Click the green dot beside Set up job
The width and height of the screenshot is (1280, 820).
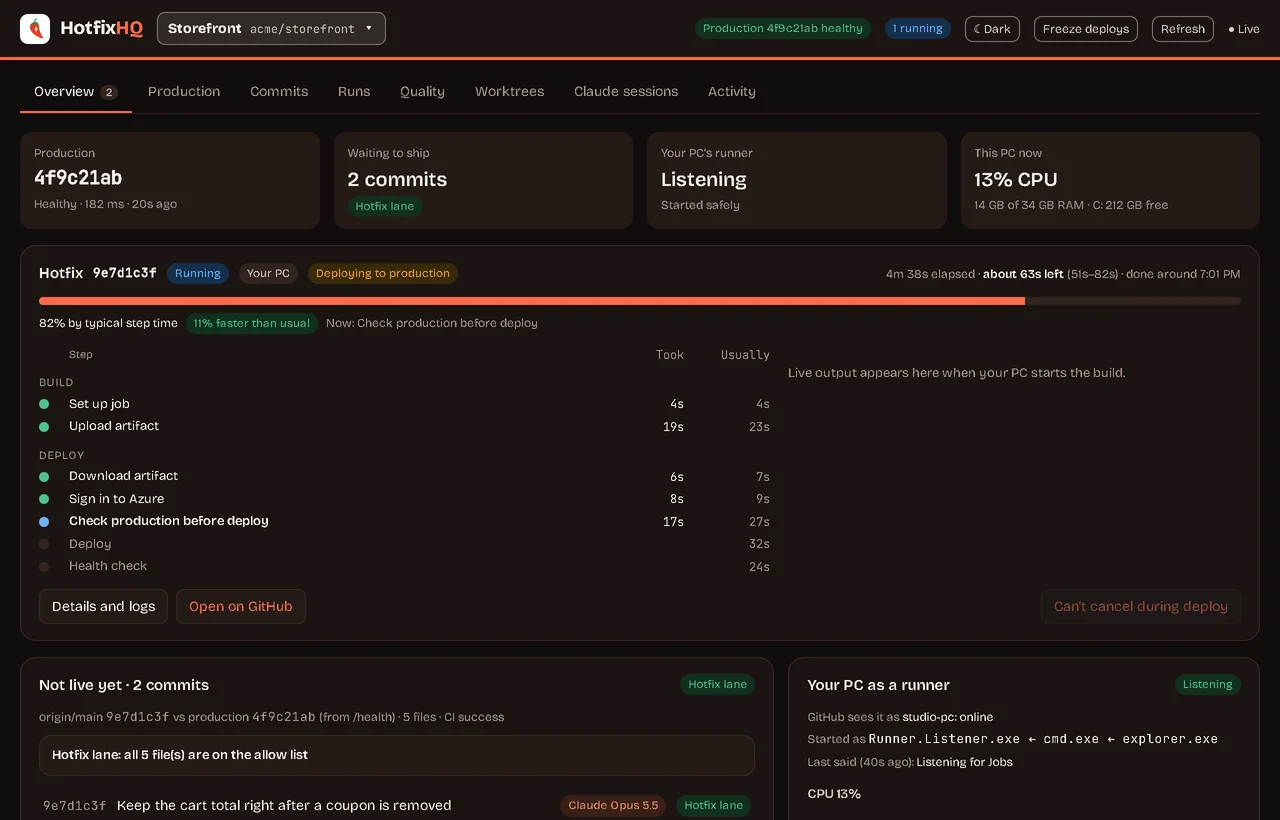click(x=44, y=404)
